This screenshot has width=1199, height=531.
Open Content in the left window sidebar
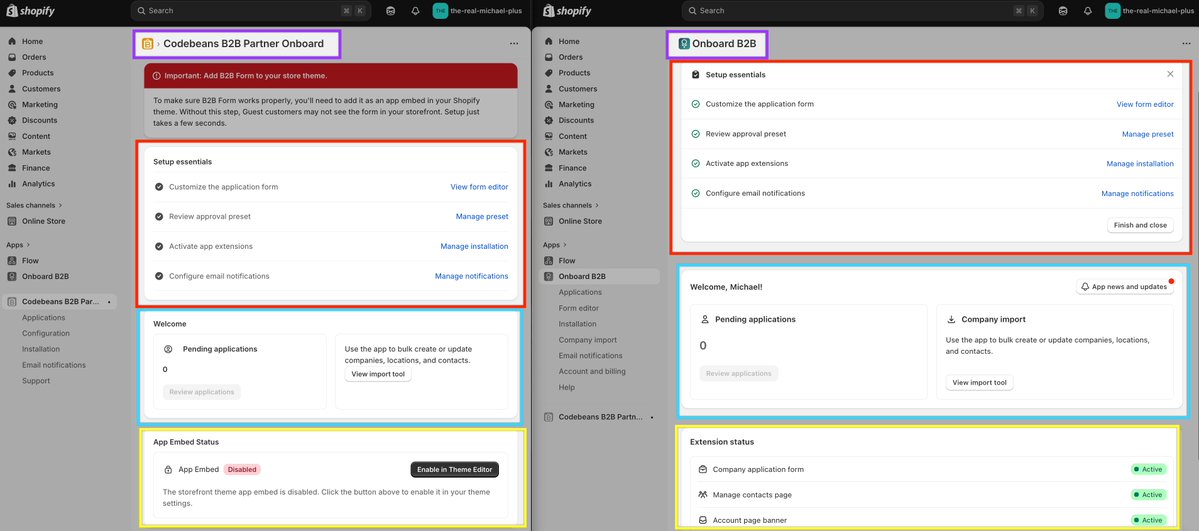pyautogui.click(x=36, y=136)
